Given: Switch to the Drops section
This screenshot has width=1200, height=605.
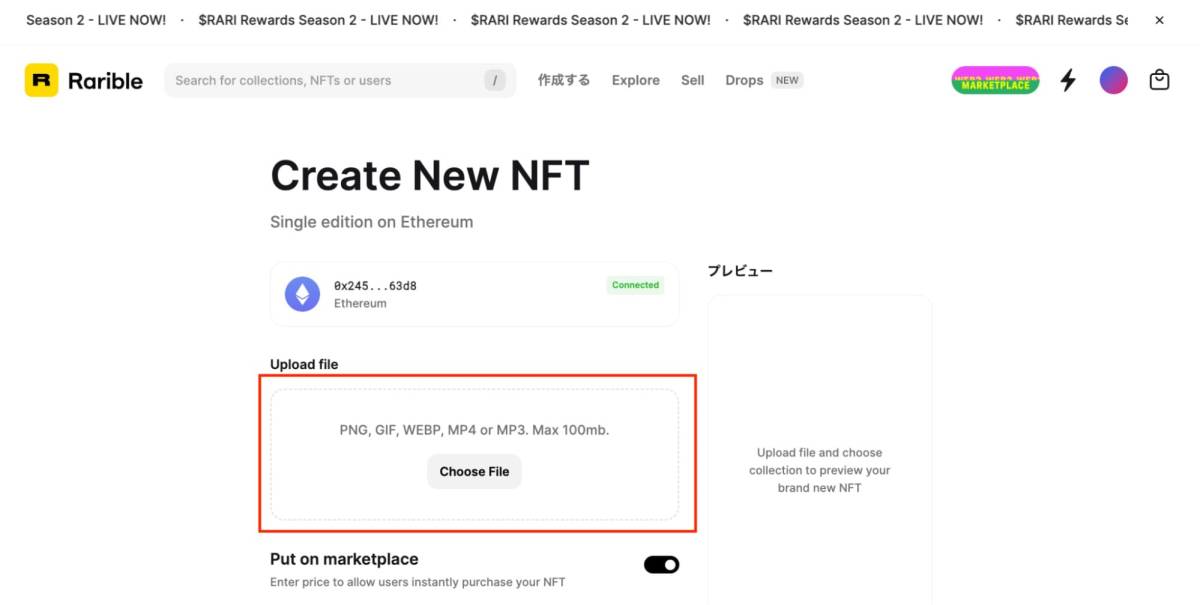Looking at the screenshot, I should [744, 80].
